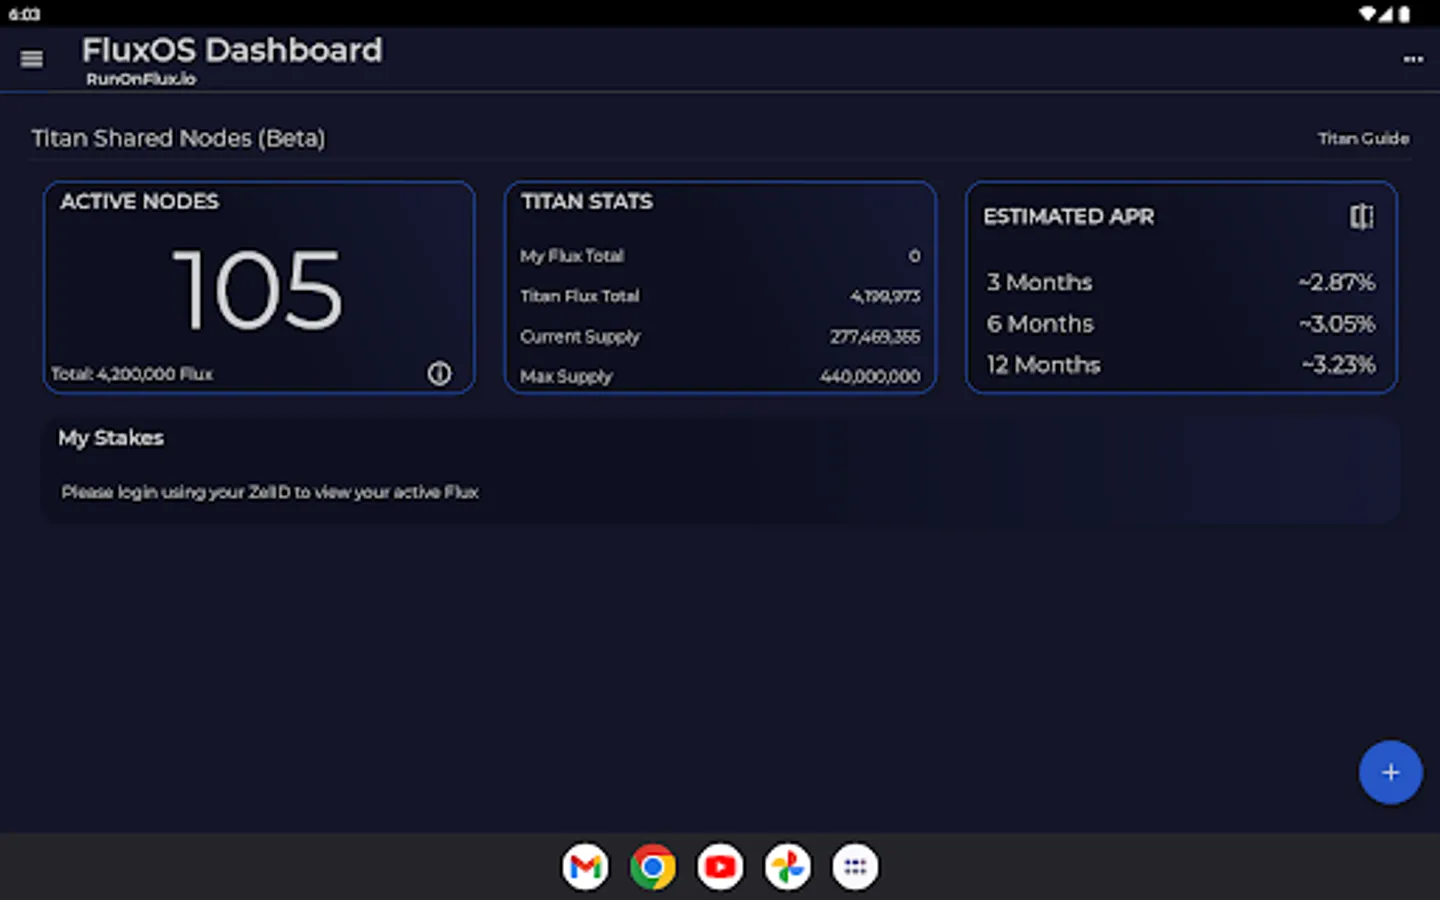This screenshot has height=900, width=1440.
Task: Click the Current Supply value 277,469,355
Action: click(875, 337)
